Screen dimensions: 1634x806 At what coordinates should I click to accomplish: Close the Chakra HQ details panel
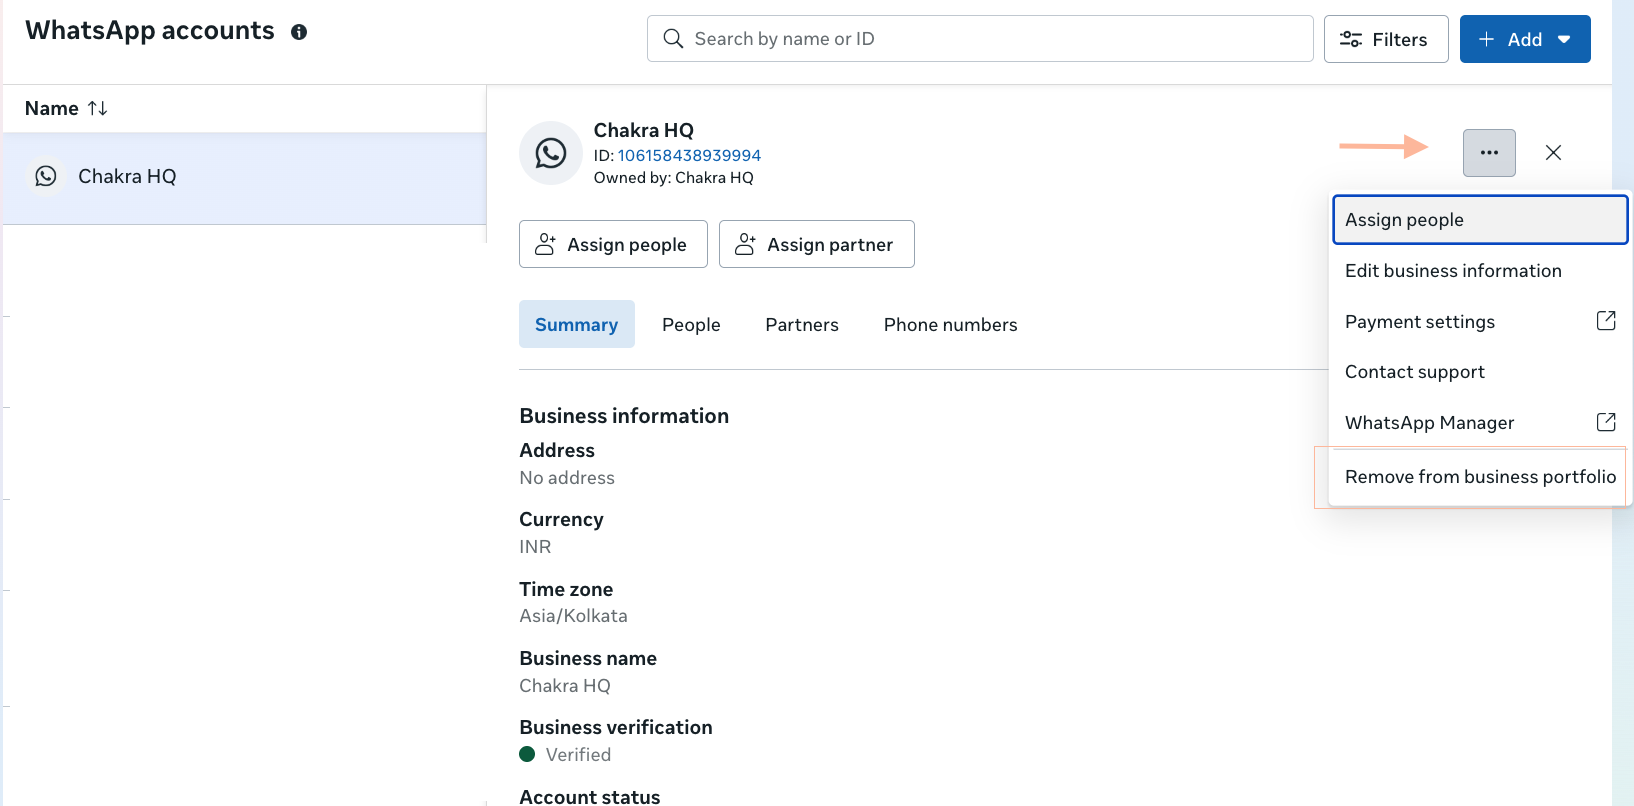point(1553,153)
